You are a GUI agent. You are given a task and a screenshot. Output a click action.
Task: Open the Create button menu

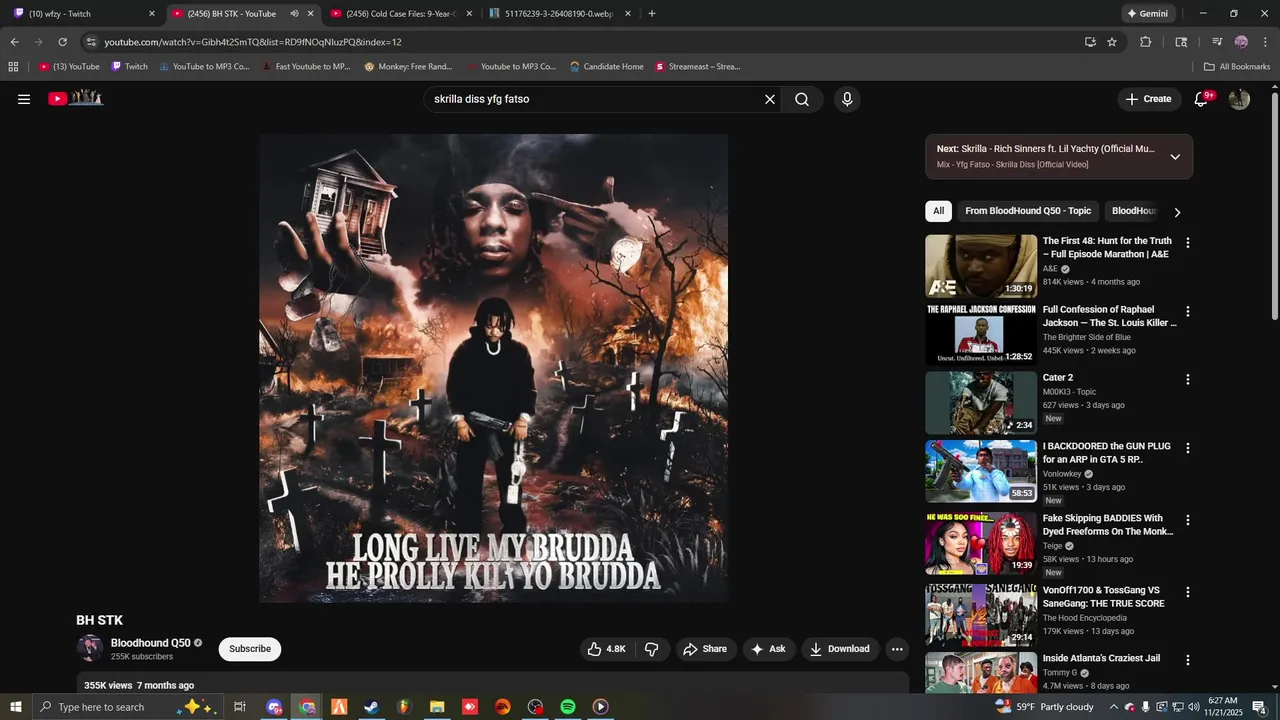tap(1148, 99)
